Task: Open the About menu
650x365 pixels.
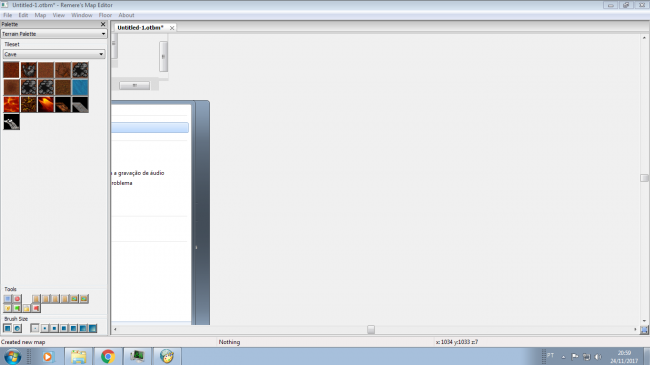Action: click(126, 15)
